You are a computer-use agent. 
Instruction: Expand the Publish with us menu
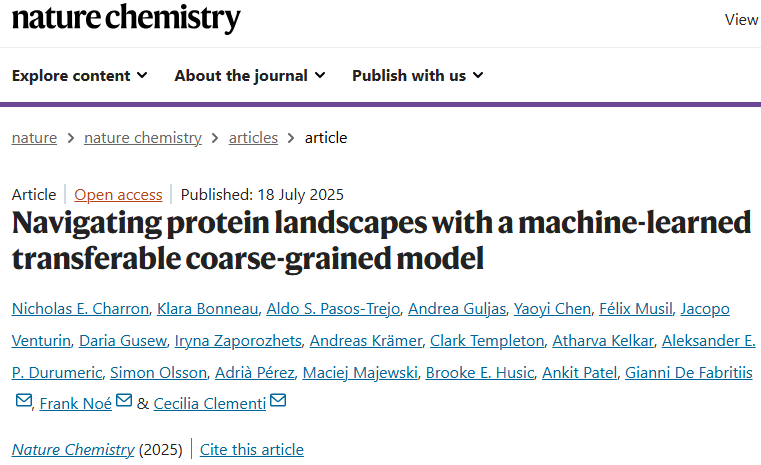pos(418,76)
